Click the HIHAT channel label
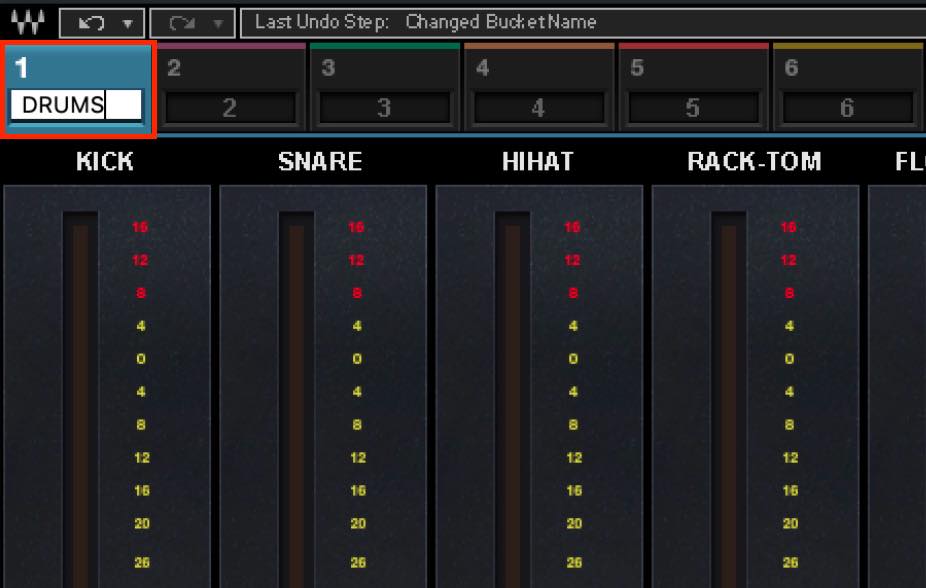Screen dimensions: 926x588 click(x=538, y=161)
